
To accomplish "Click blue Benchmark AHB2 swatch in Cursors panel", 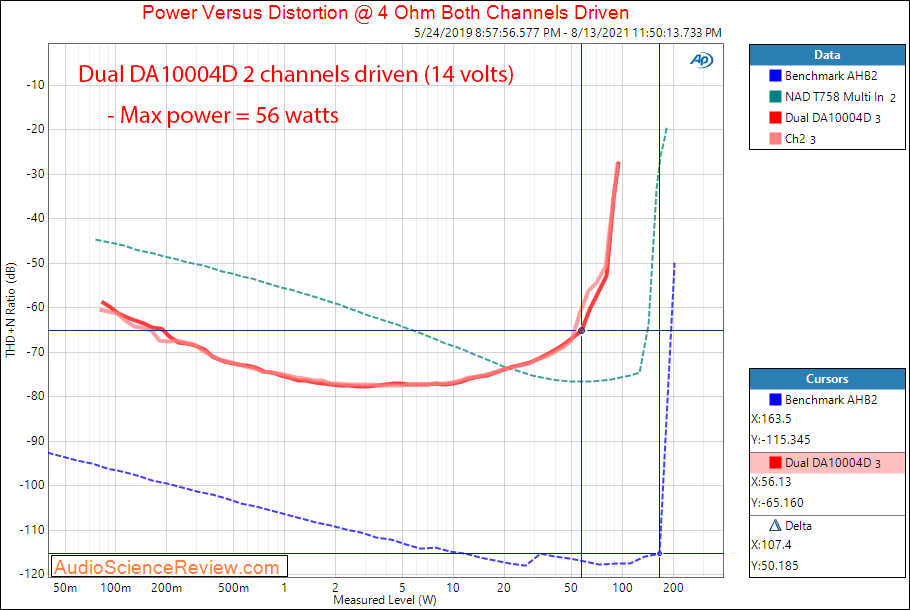I will [x=775, y=400].
